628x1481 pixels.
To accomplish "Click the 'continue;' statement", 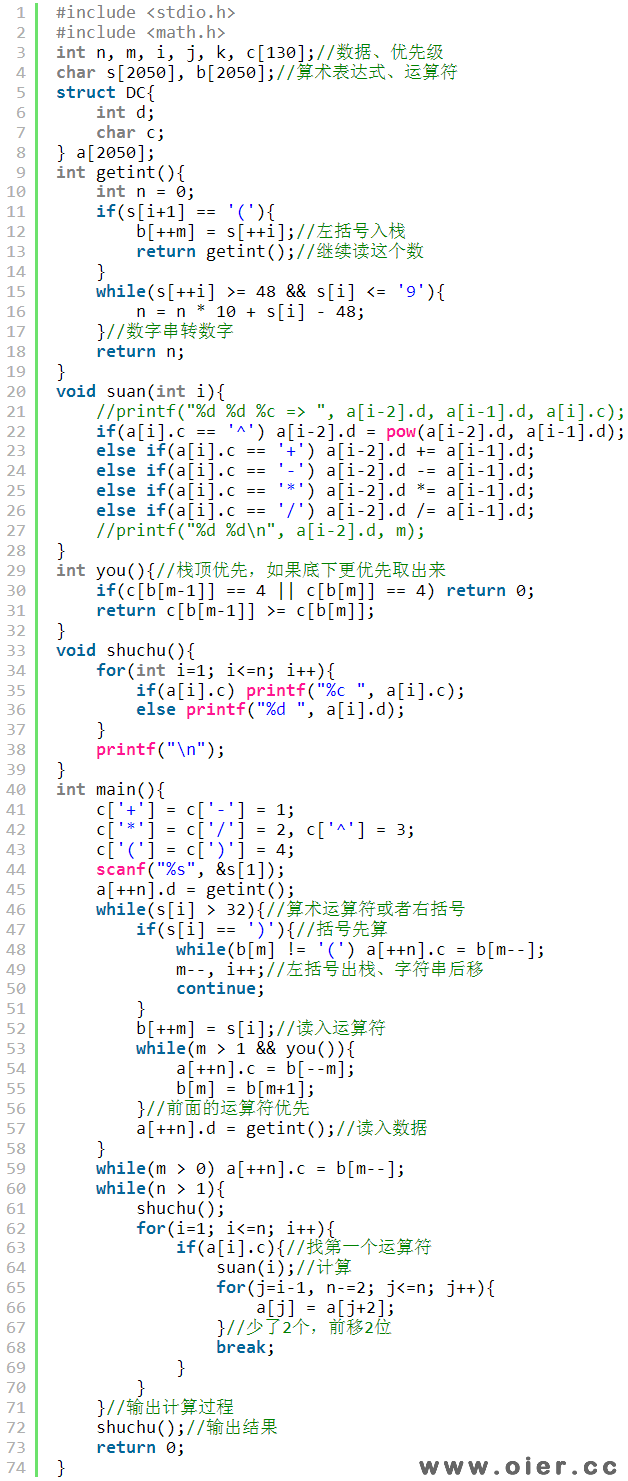I will tap(221, 989).
